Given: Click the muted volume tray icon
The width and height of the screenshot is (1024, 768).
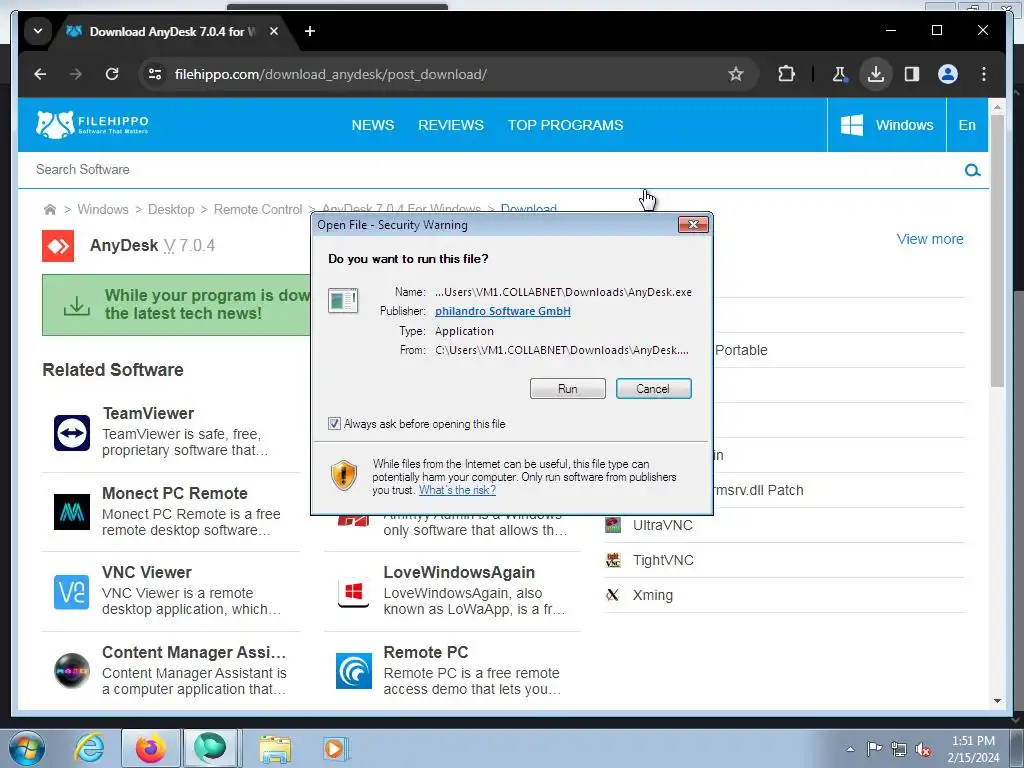Looking at the screenshot, I should pos(923,749).
